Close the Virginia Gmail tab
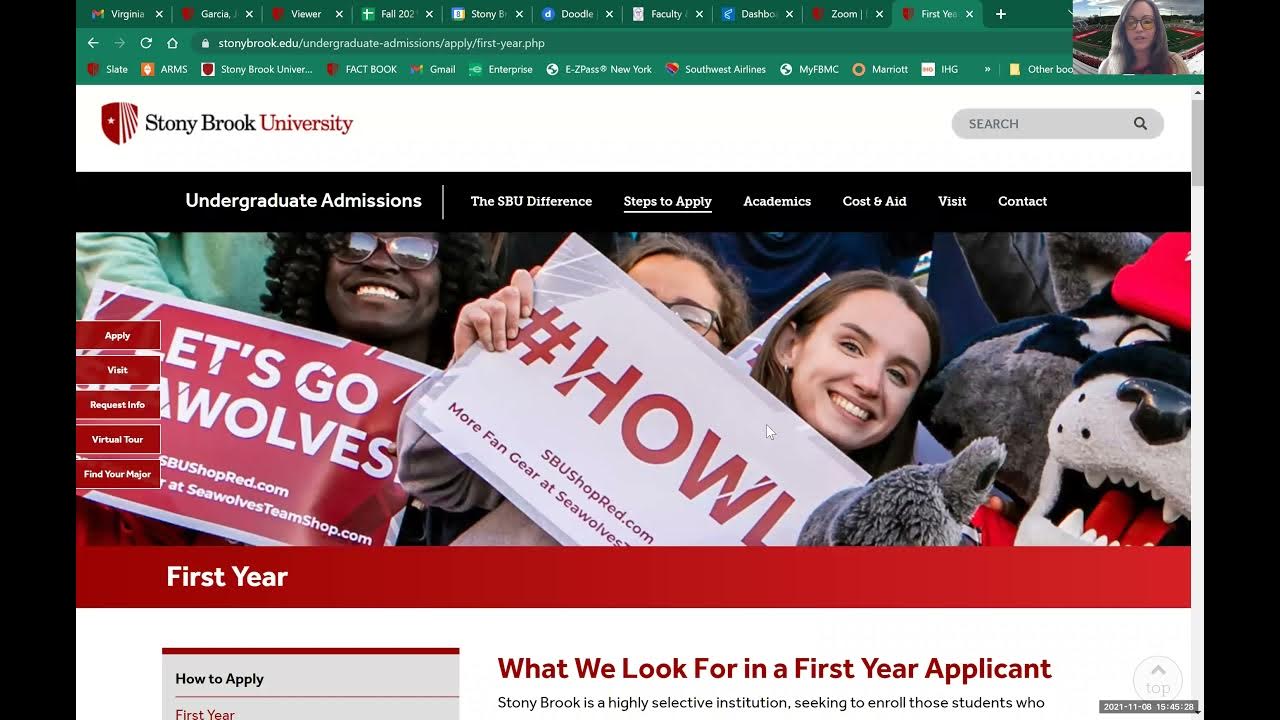The width and height of the screenshot is (1280, 720). coord(158,14)
